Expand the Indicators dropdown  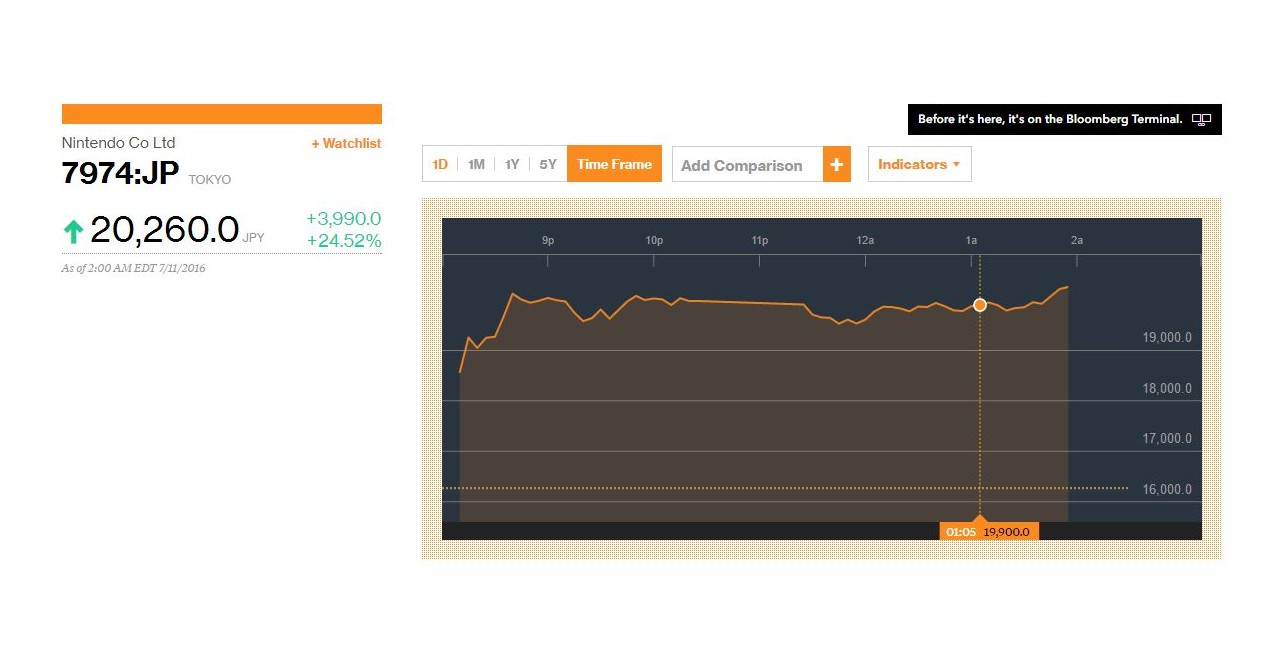(x=919, y=164)
